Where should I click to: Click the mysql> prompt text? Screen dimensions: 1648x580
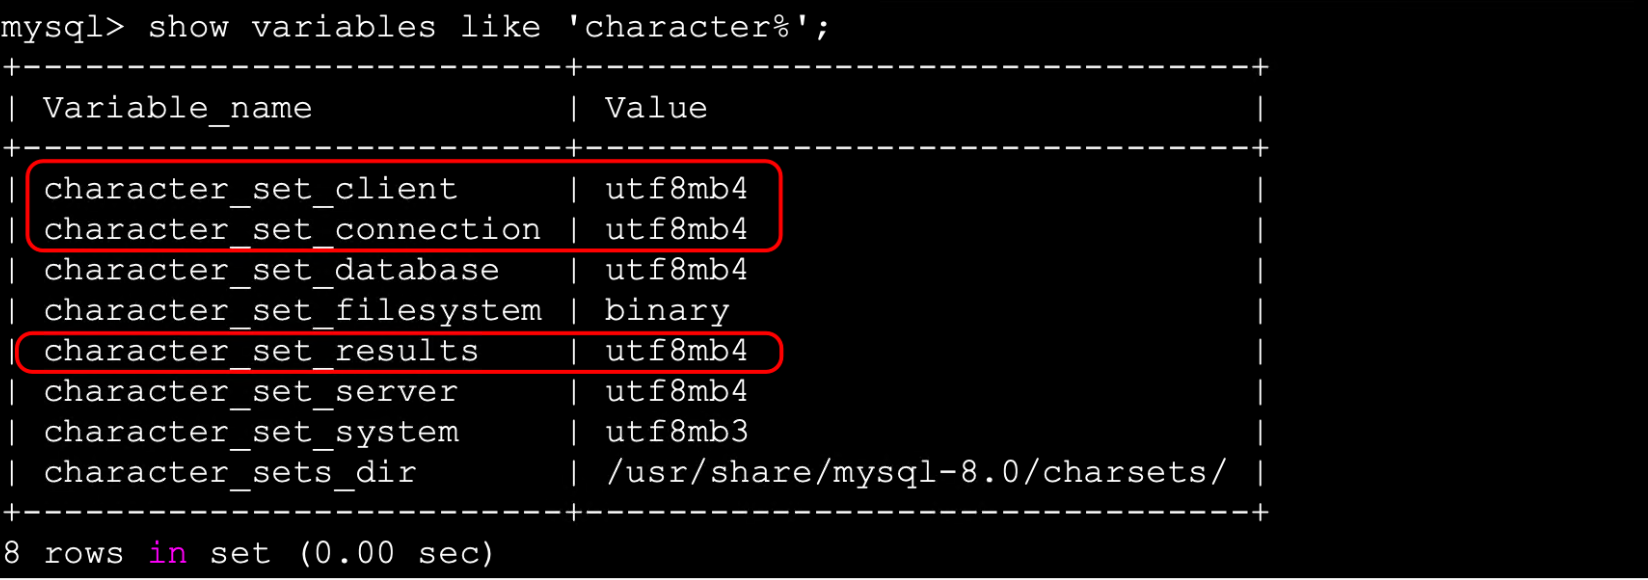click(x=62, y=27)
